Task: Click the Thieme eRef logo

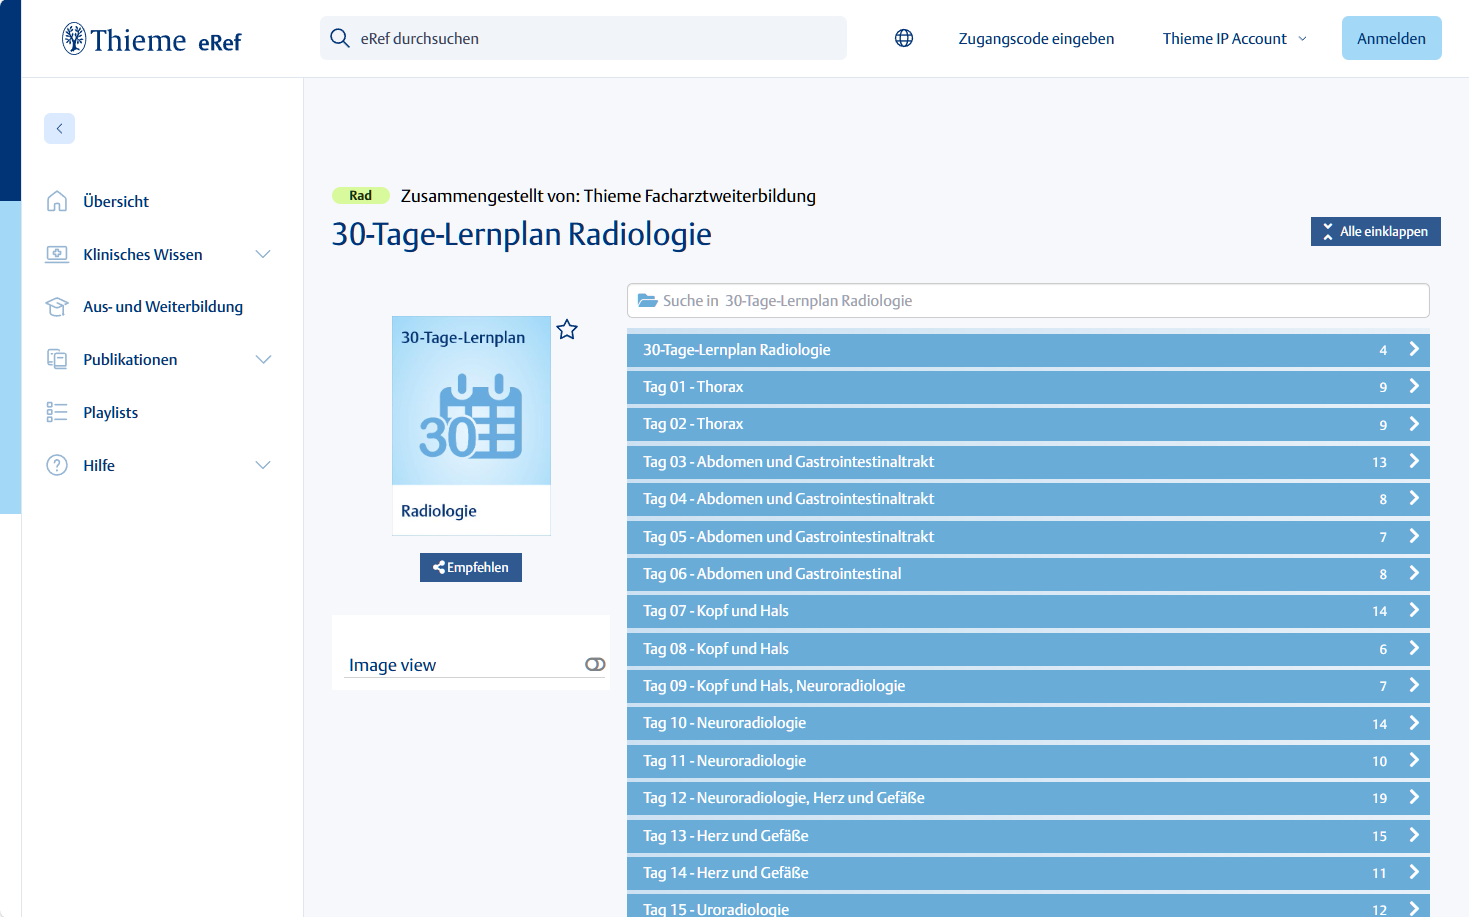Action: (x=151, y=39)
